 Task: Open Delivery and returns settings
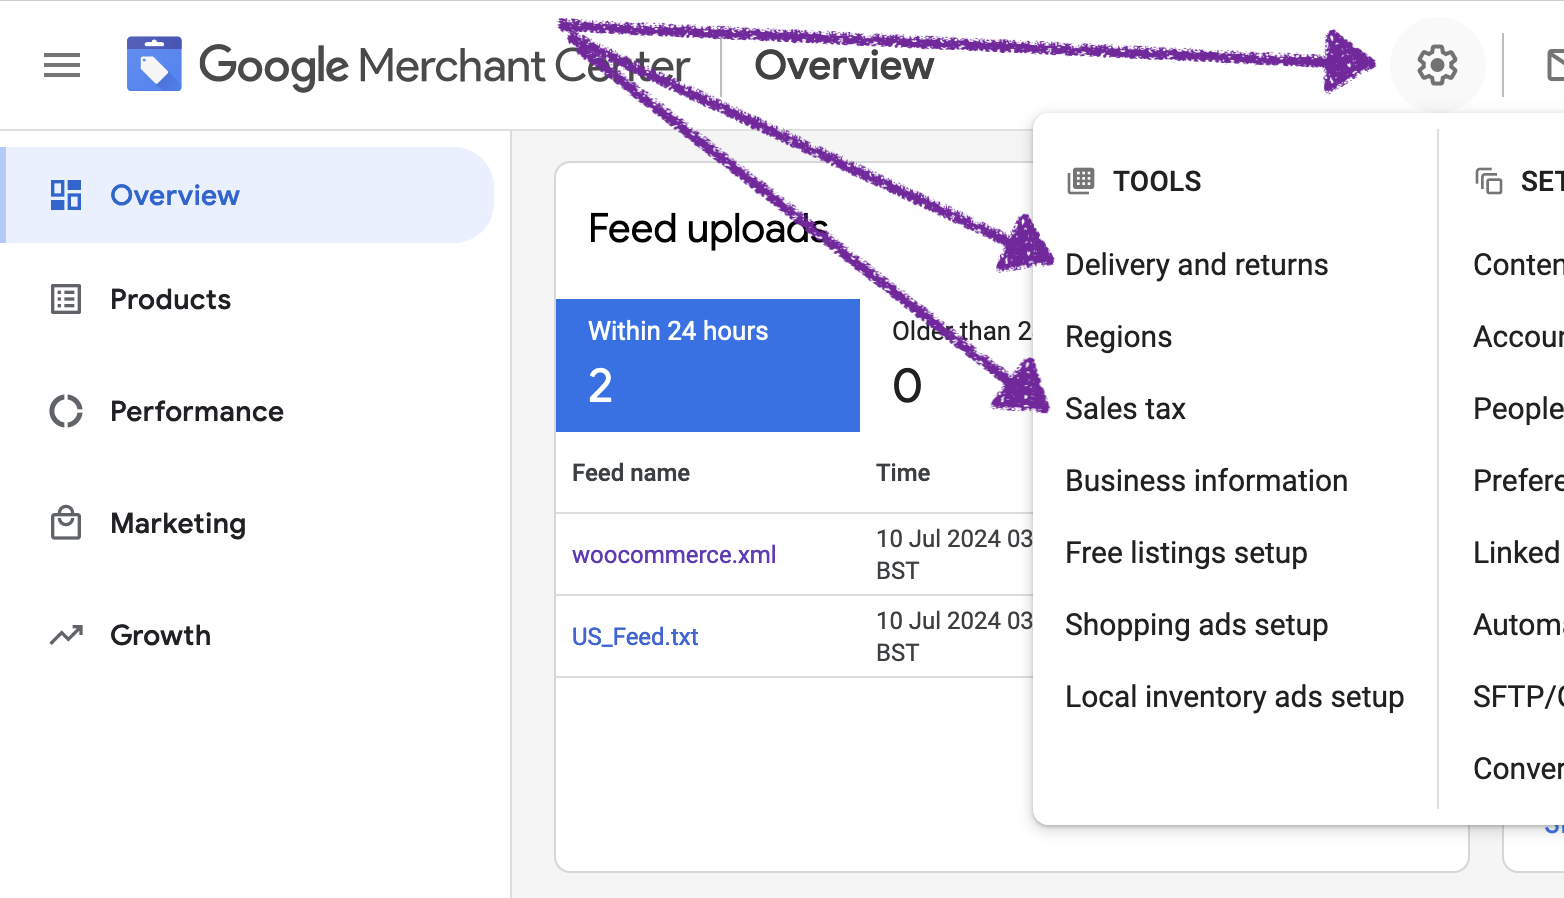point(1197,264)
